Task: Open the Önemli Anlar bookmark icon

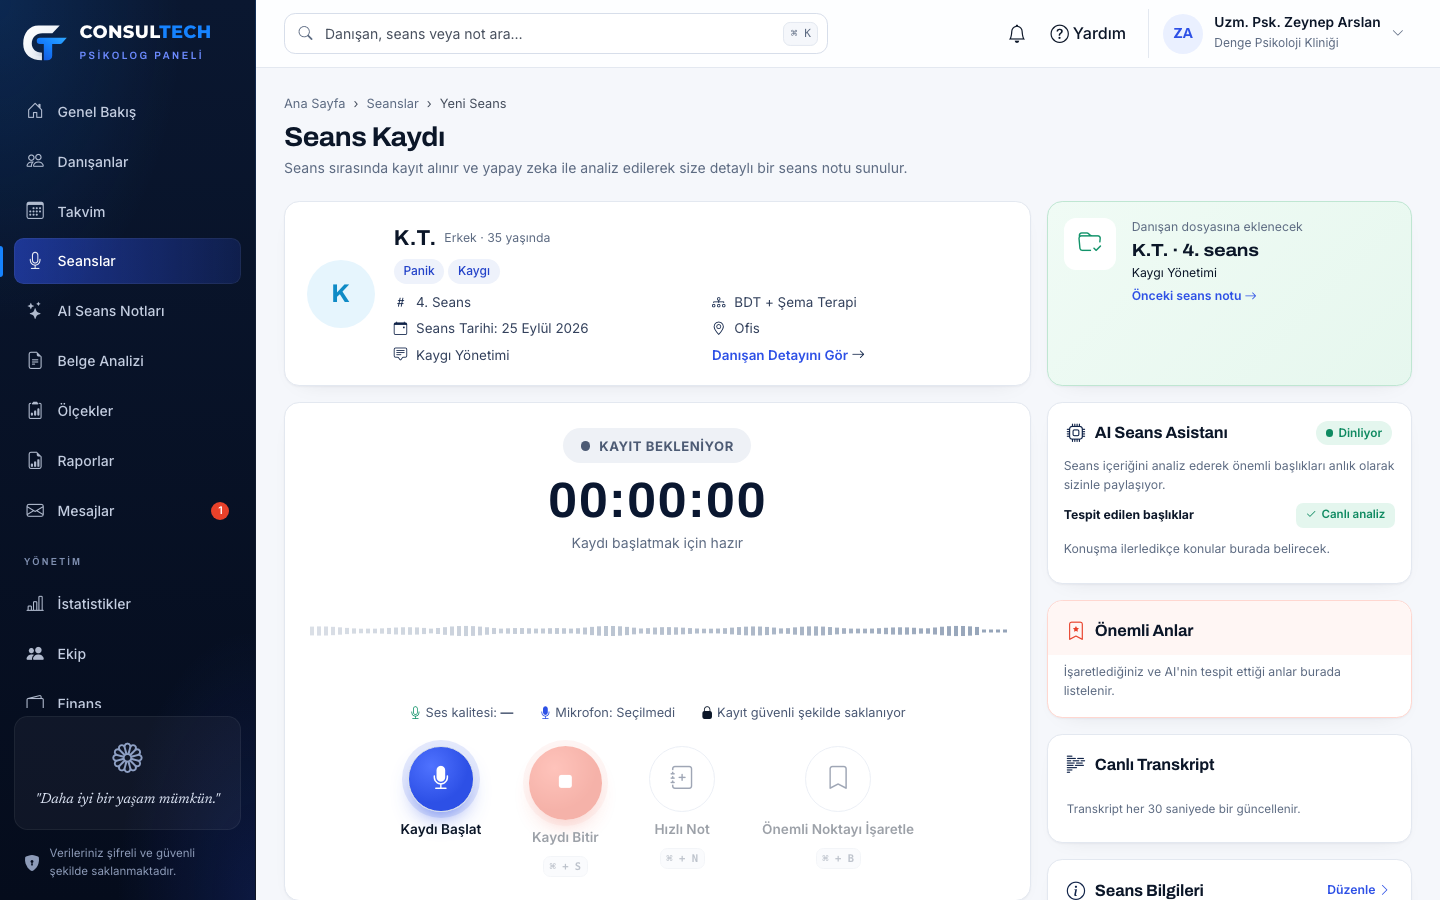Action: (1076, 631)
